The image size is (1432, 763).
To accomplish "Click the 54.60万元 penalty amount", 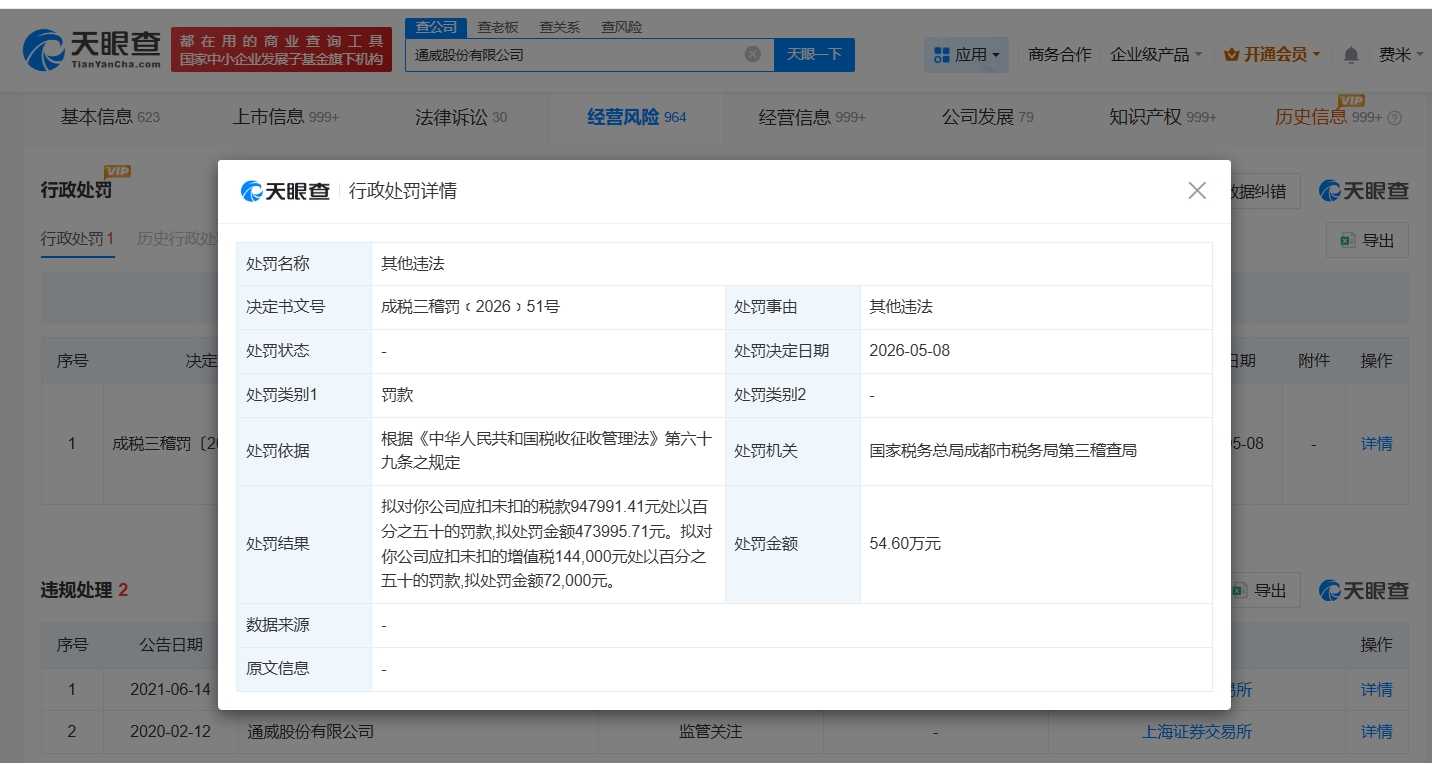I will pyautogui.click(x=905, y=544).
